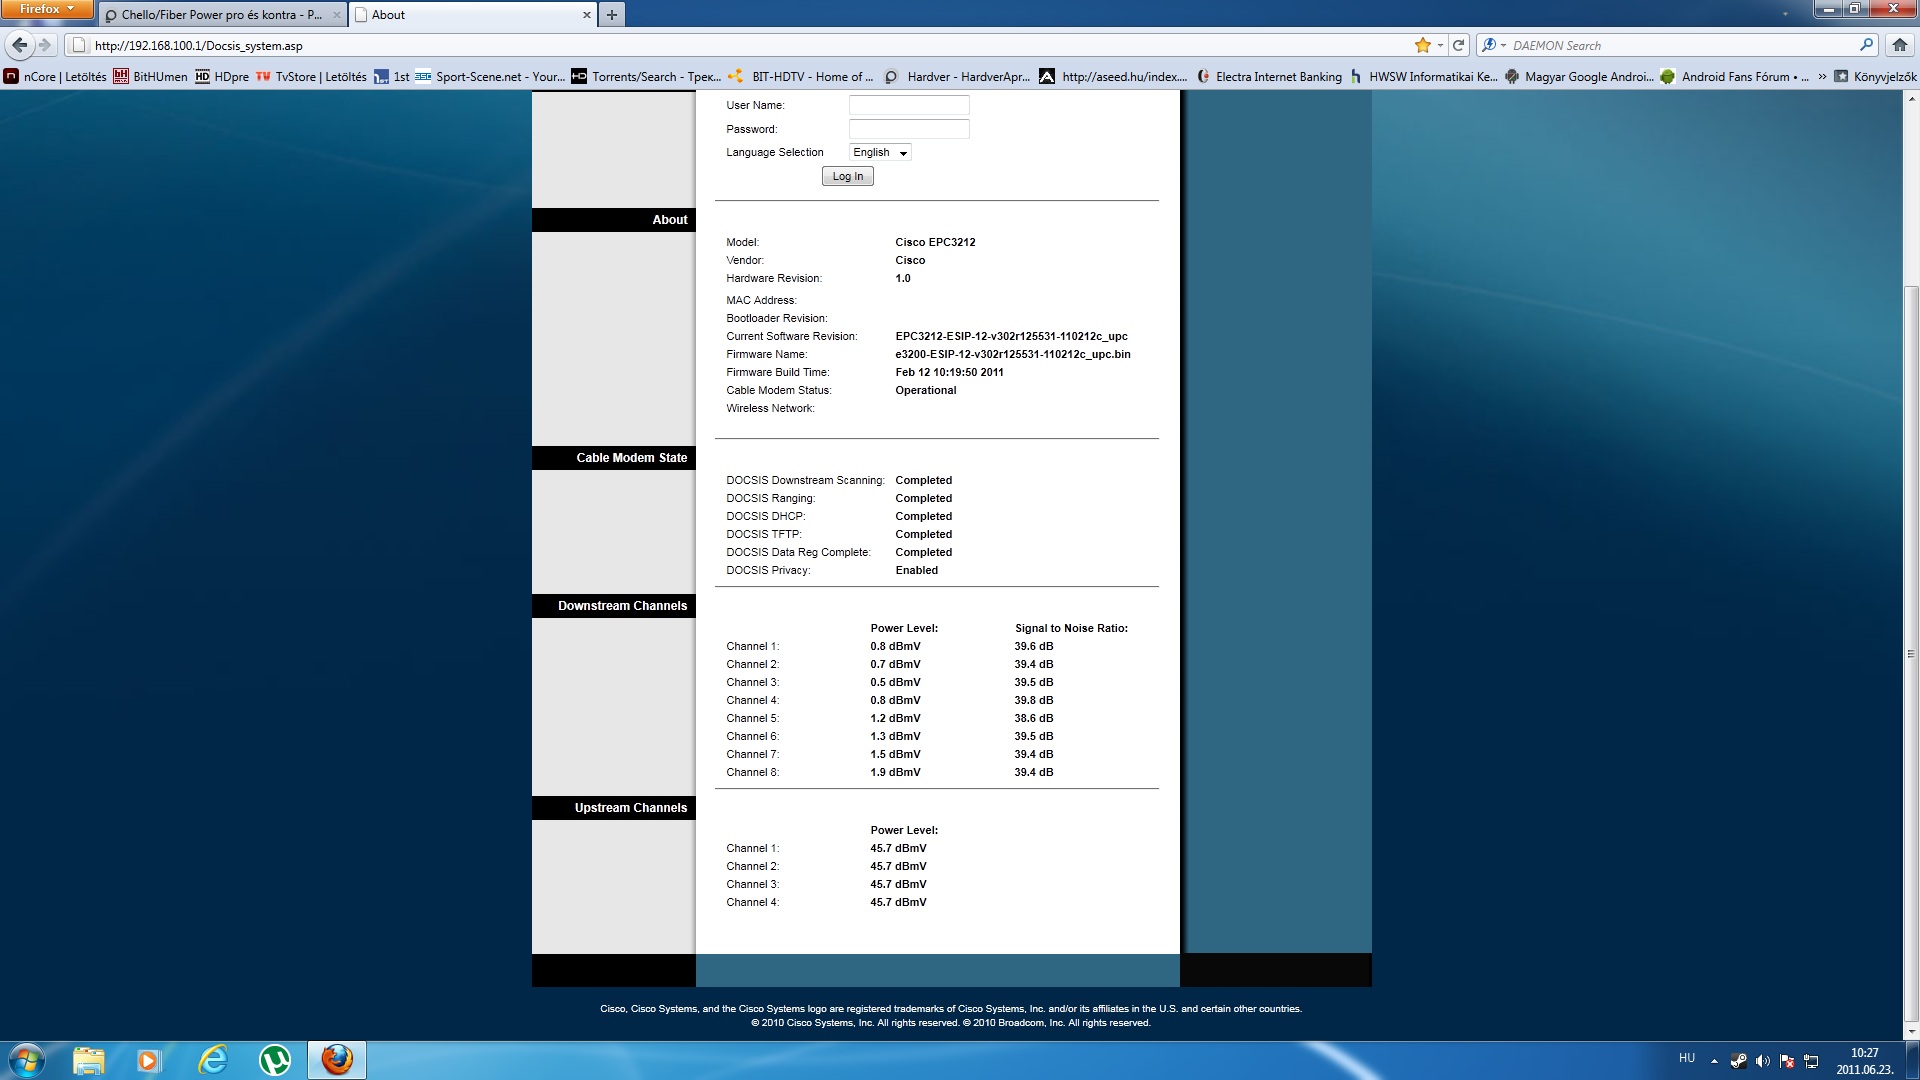Image resolution: width=1920 pixels, height=1080 pixels.
Task: Open the aseed.hu bookmark
Action: [x=1113, y=76]
